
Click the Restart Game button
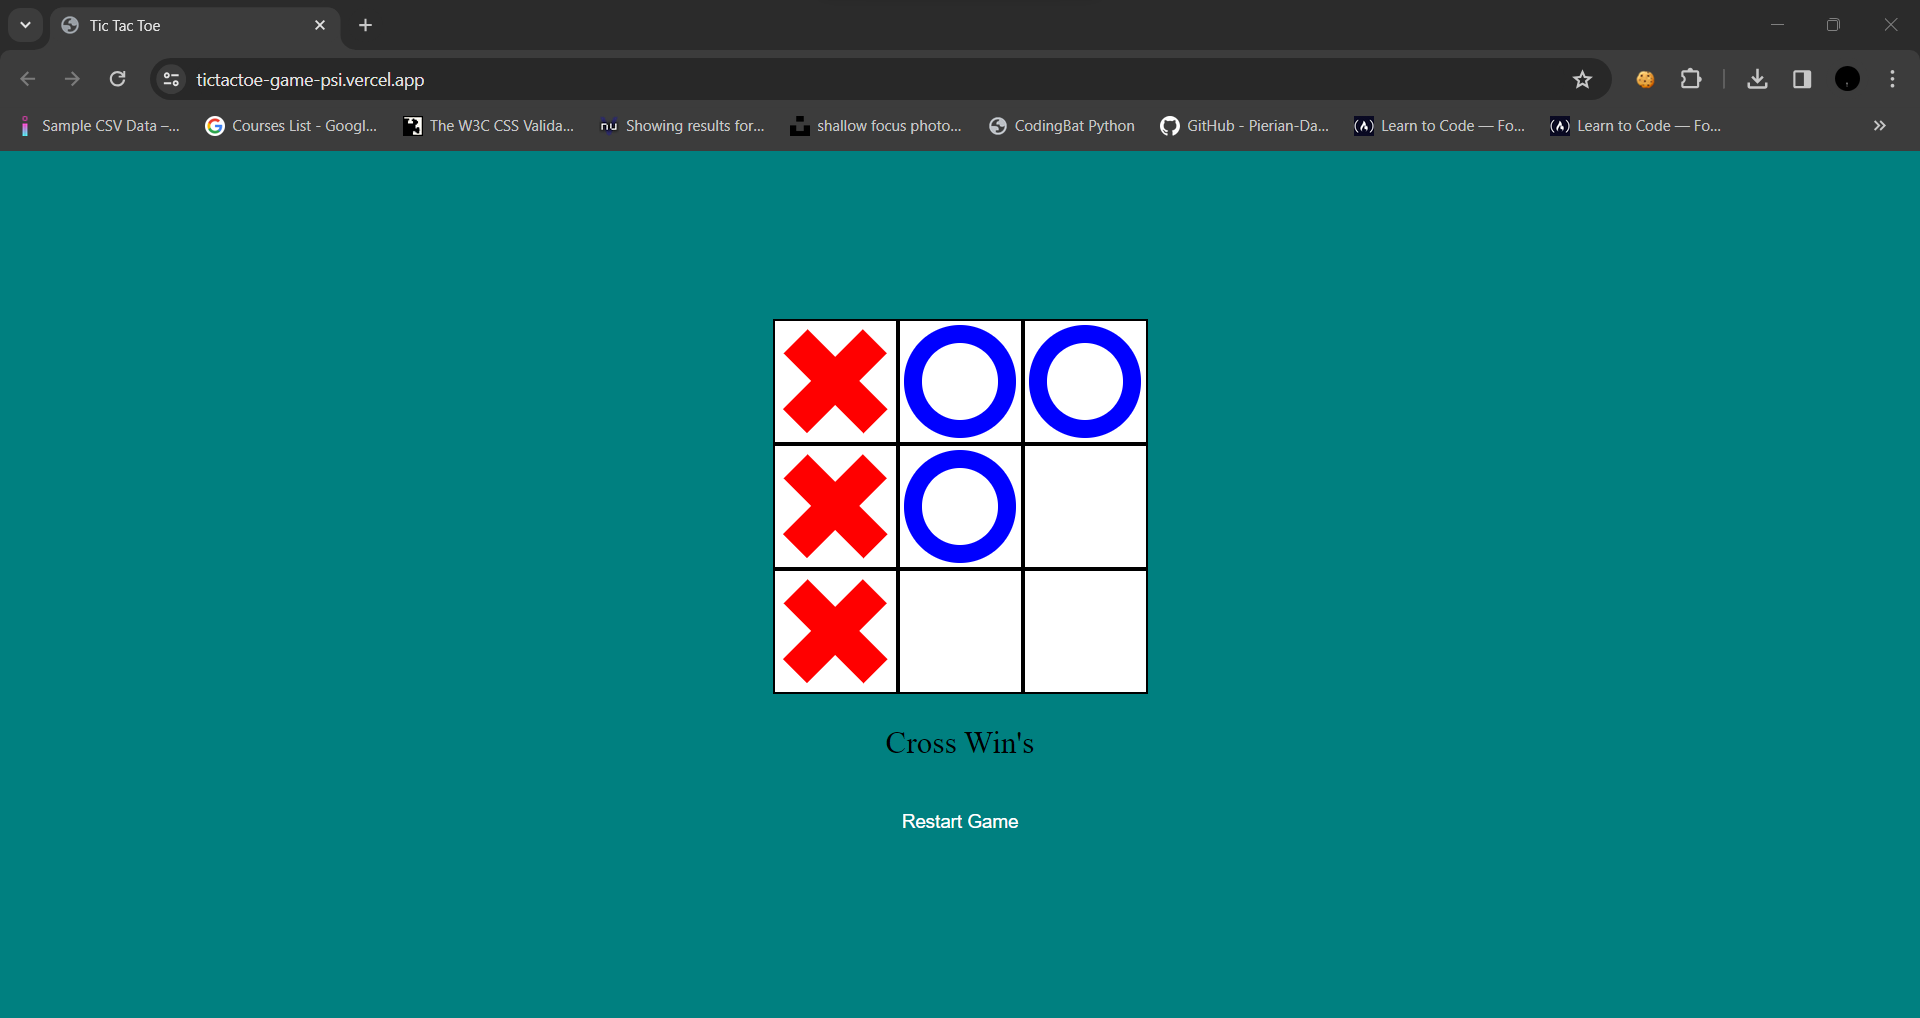[960, 821]
